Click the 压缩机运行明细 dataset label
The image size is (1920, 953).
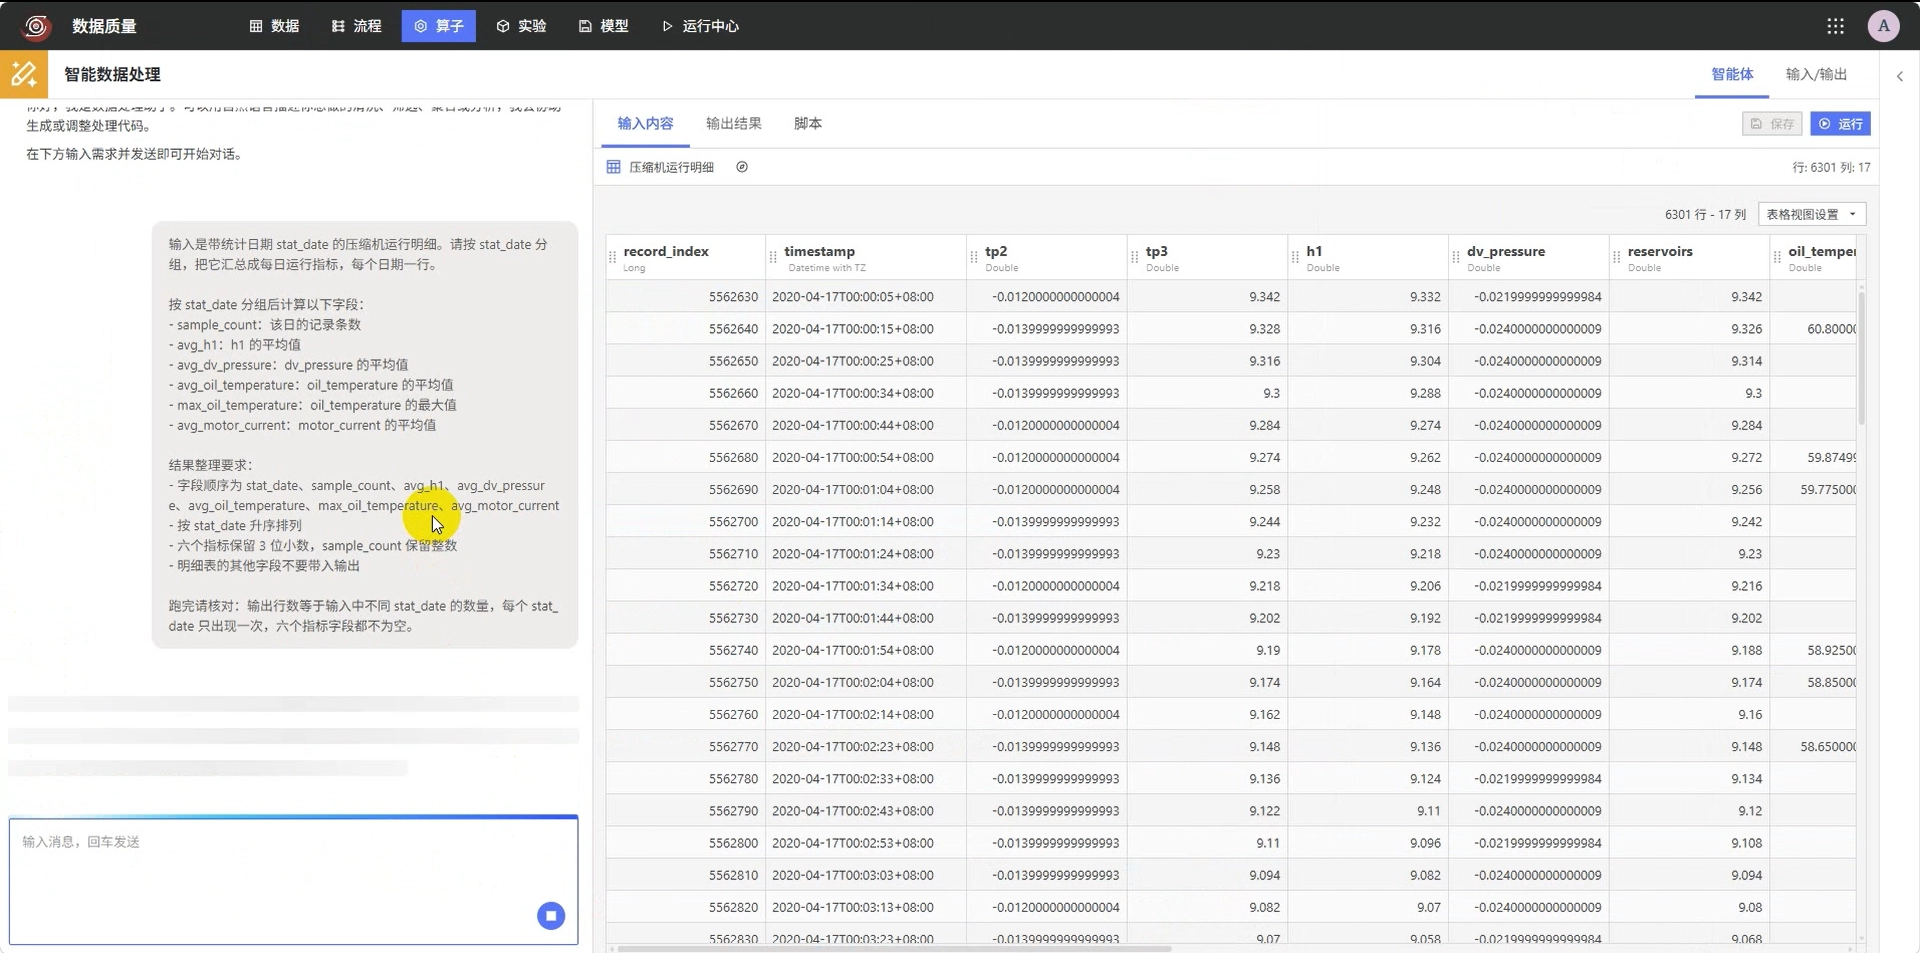click(x=671, y=167)
